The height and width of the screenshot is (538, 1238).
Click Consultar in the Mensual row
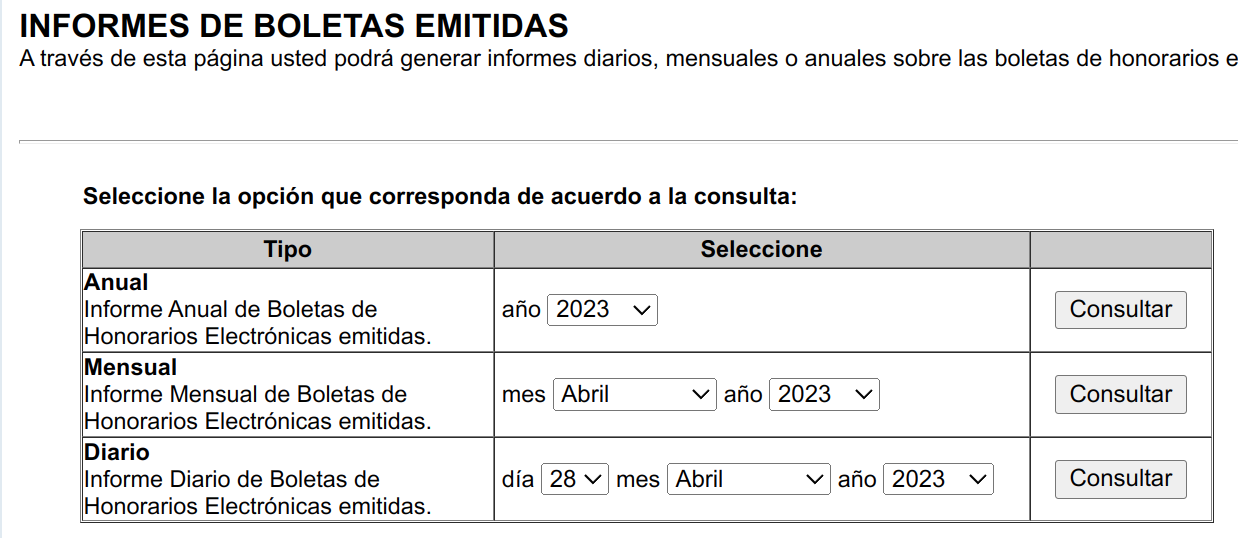tap(1120, 394)
